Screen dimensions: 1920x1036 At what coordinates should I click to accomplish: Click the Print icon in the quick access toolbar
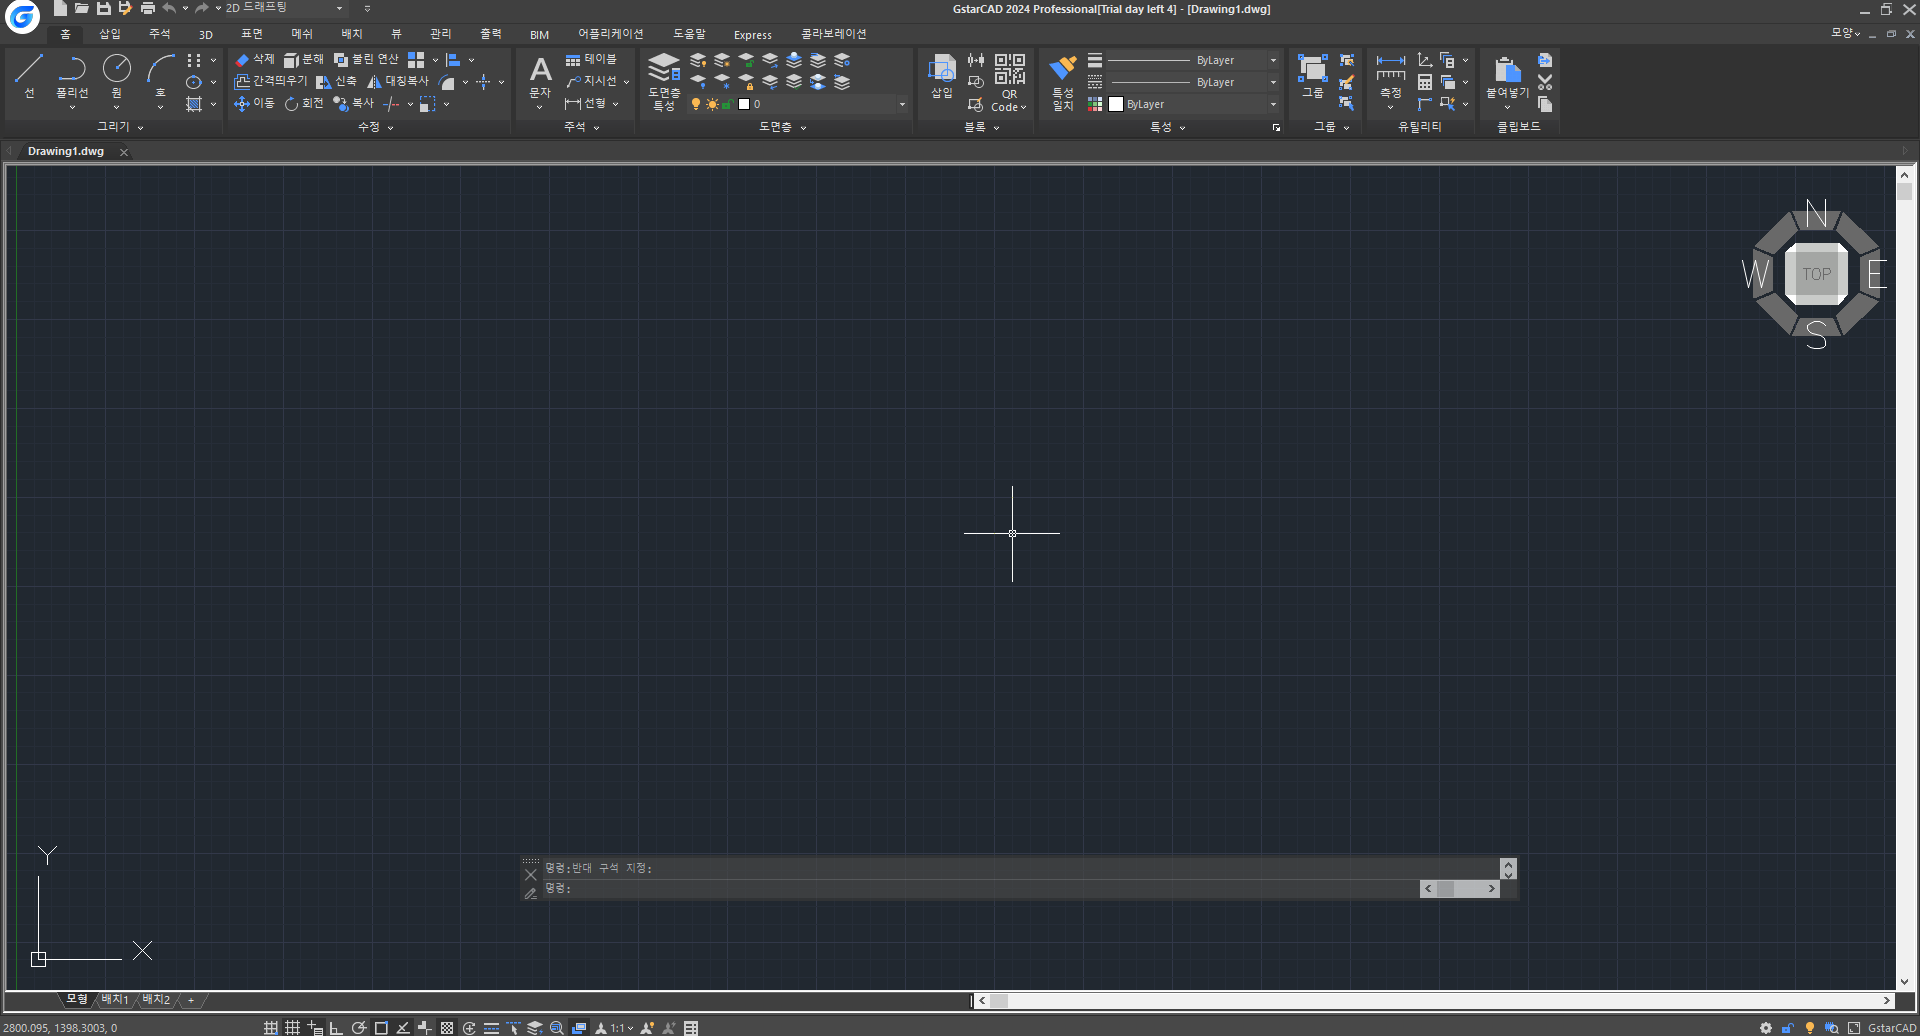pyautogui.click(x=147, y=8)
